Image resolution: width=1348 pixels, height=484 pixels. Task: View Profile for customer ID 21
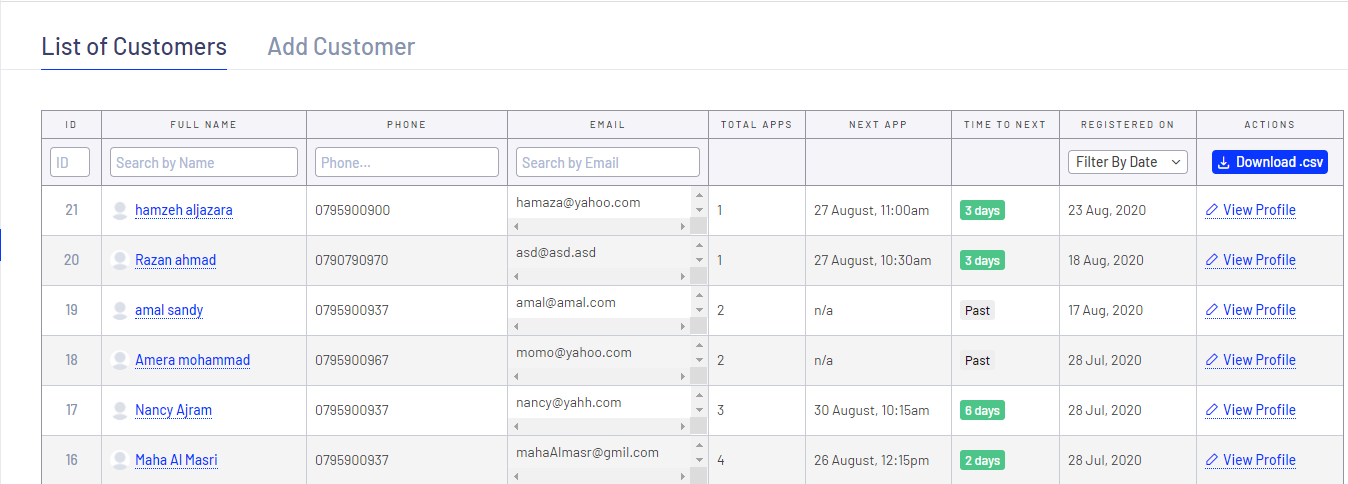pyautogui.click(x=1250, y=210)
